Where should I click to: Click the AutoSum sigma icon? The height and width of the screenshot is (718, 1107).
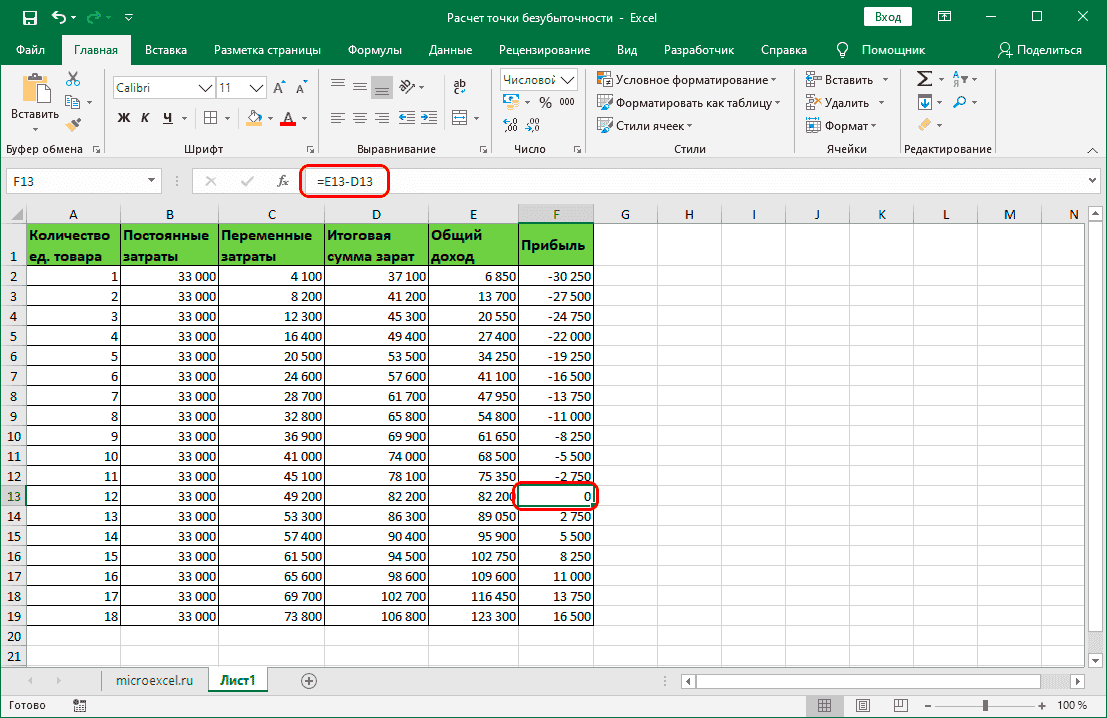(924, 79)
